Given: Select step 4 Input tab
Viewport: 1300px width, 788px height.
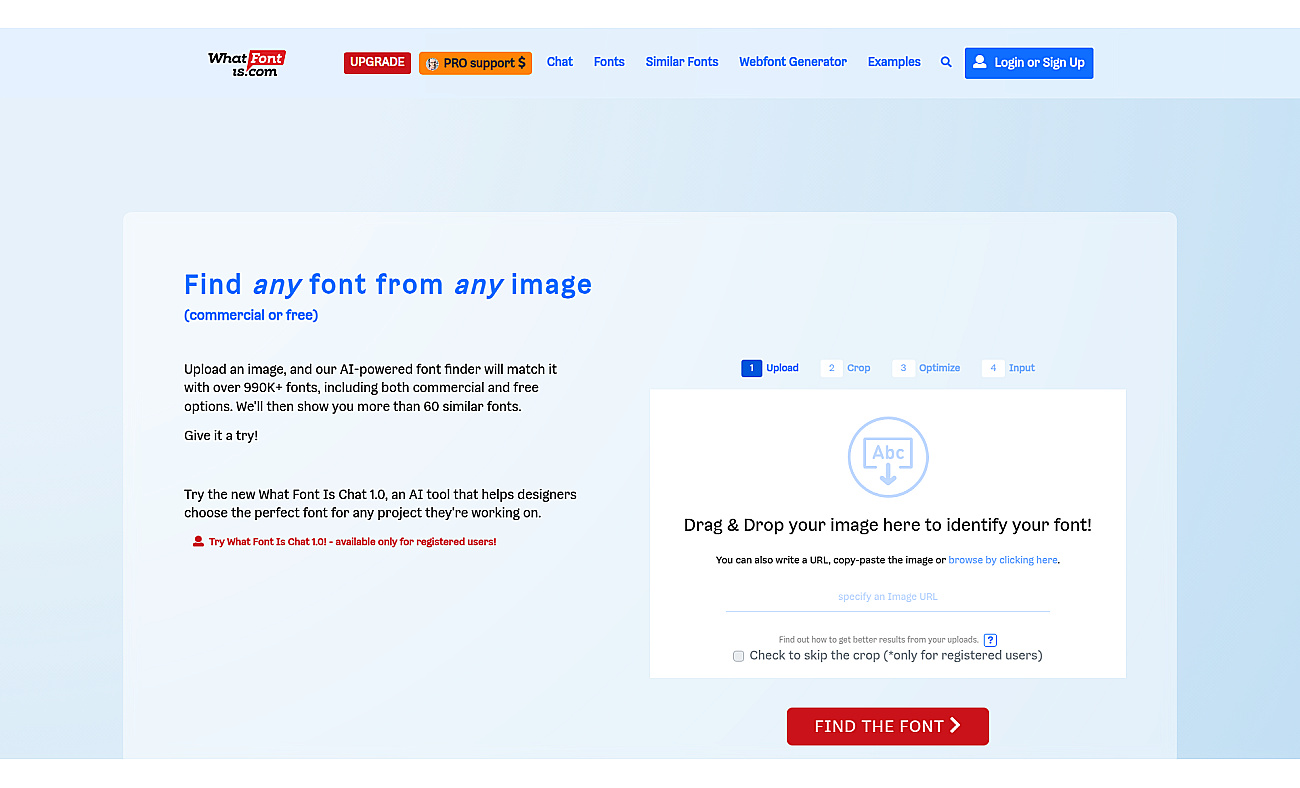Looking at the screenshot, I should [x=1009, y=368].
